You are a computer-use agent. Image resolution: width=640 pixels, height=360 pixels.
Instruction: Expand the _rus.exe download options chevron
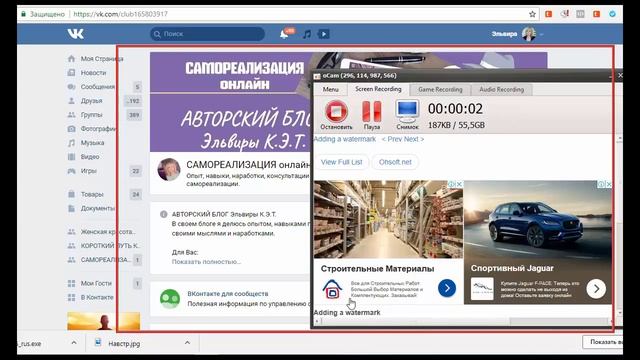click(x=74, y=343)
